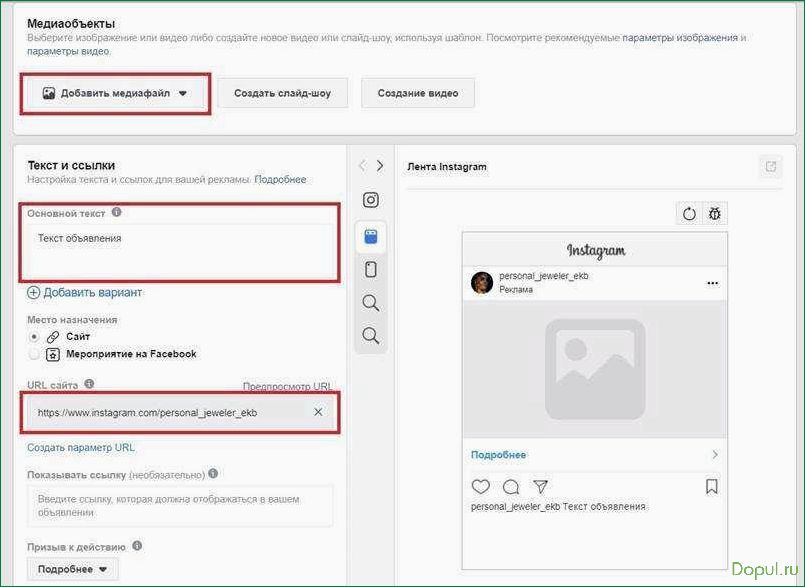Viewport: 805px width, 587px height.
Task: Go to next placement preview arrow
Action: (380, 165)
